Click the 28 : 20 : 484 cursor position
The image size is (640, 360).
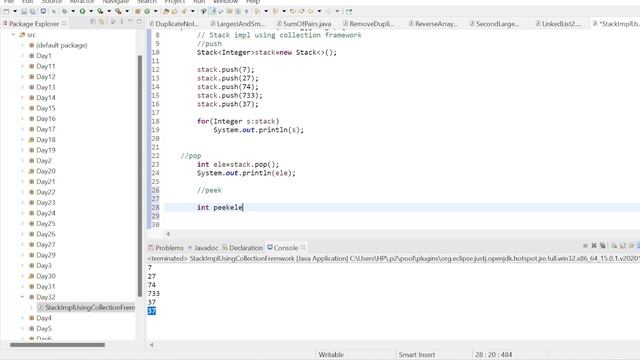(493, 355)
